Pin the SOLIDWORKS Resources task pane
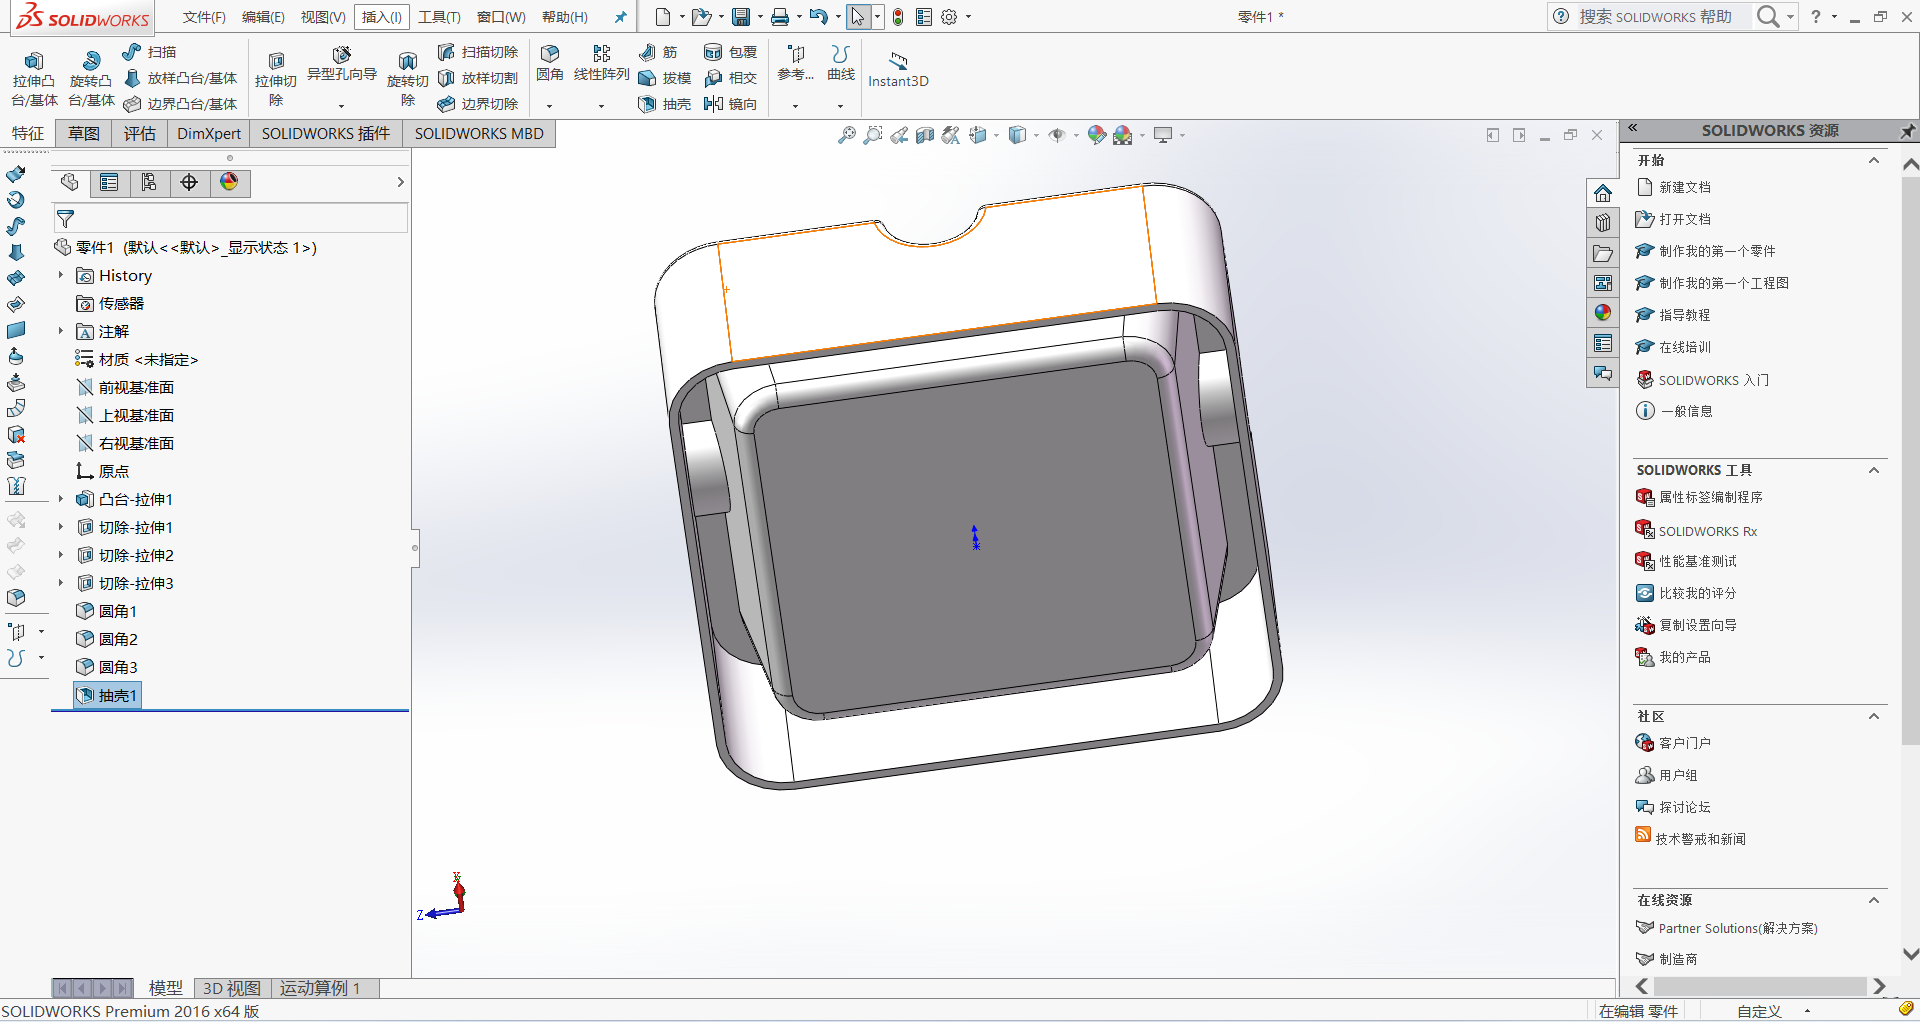 (x=1907, y=131)
